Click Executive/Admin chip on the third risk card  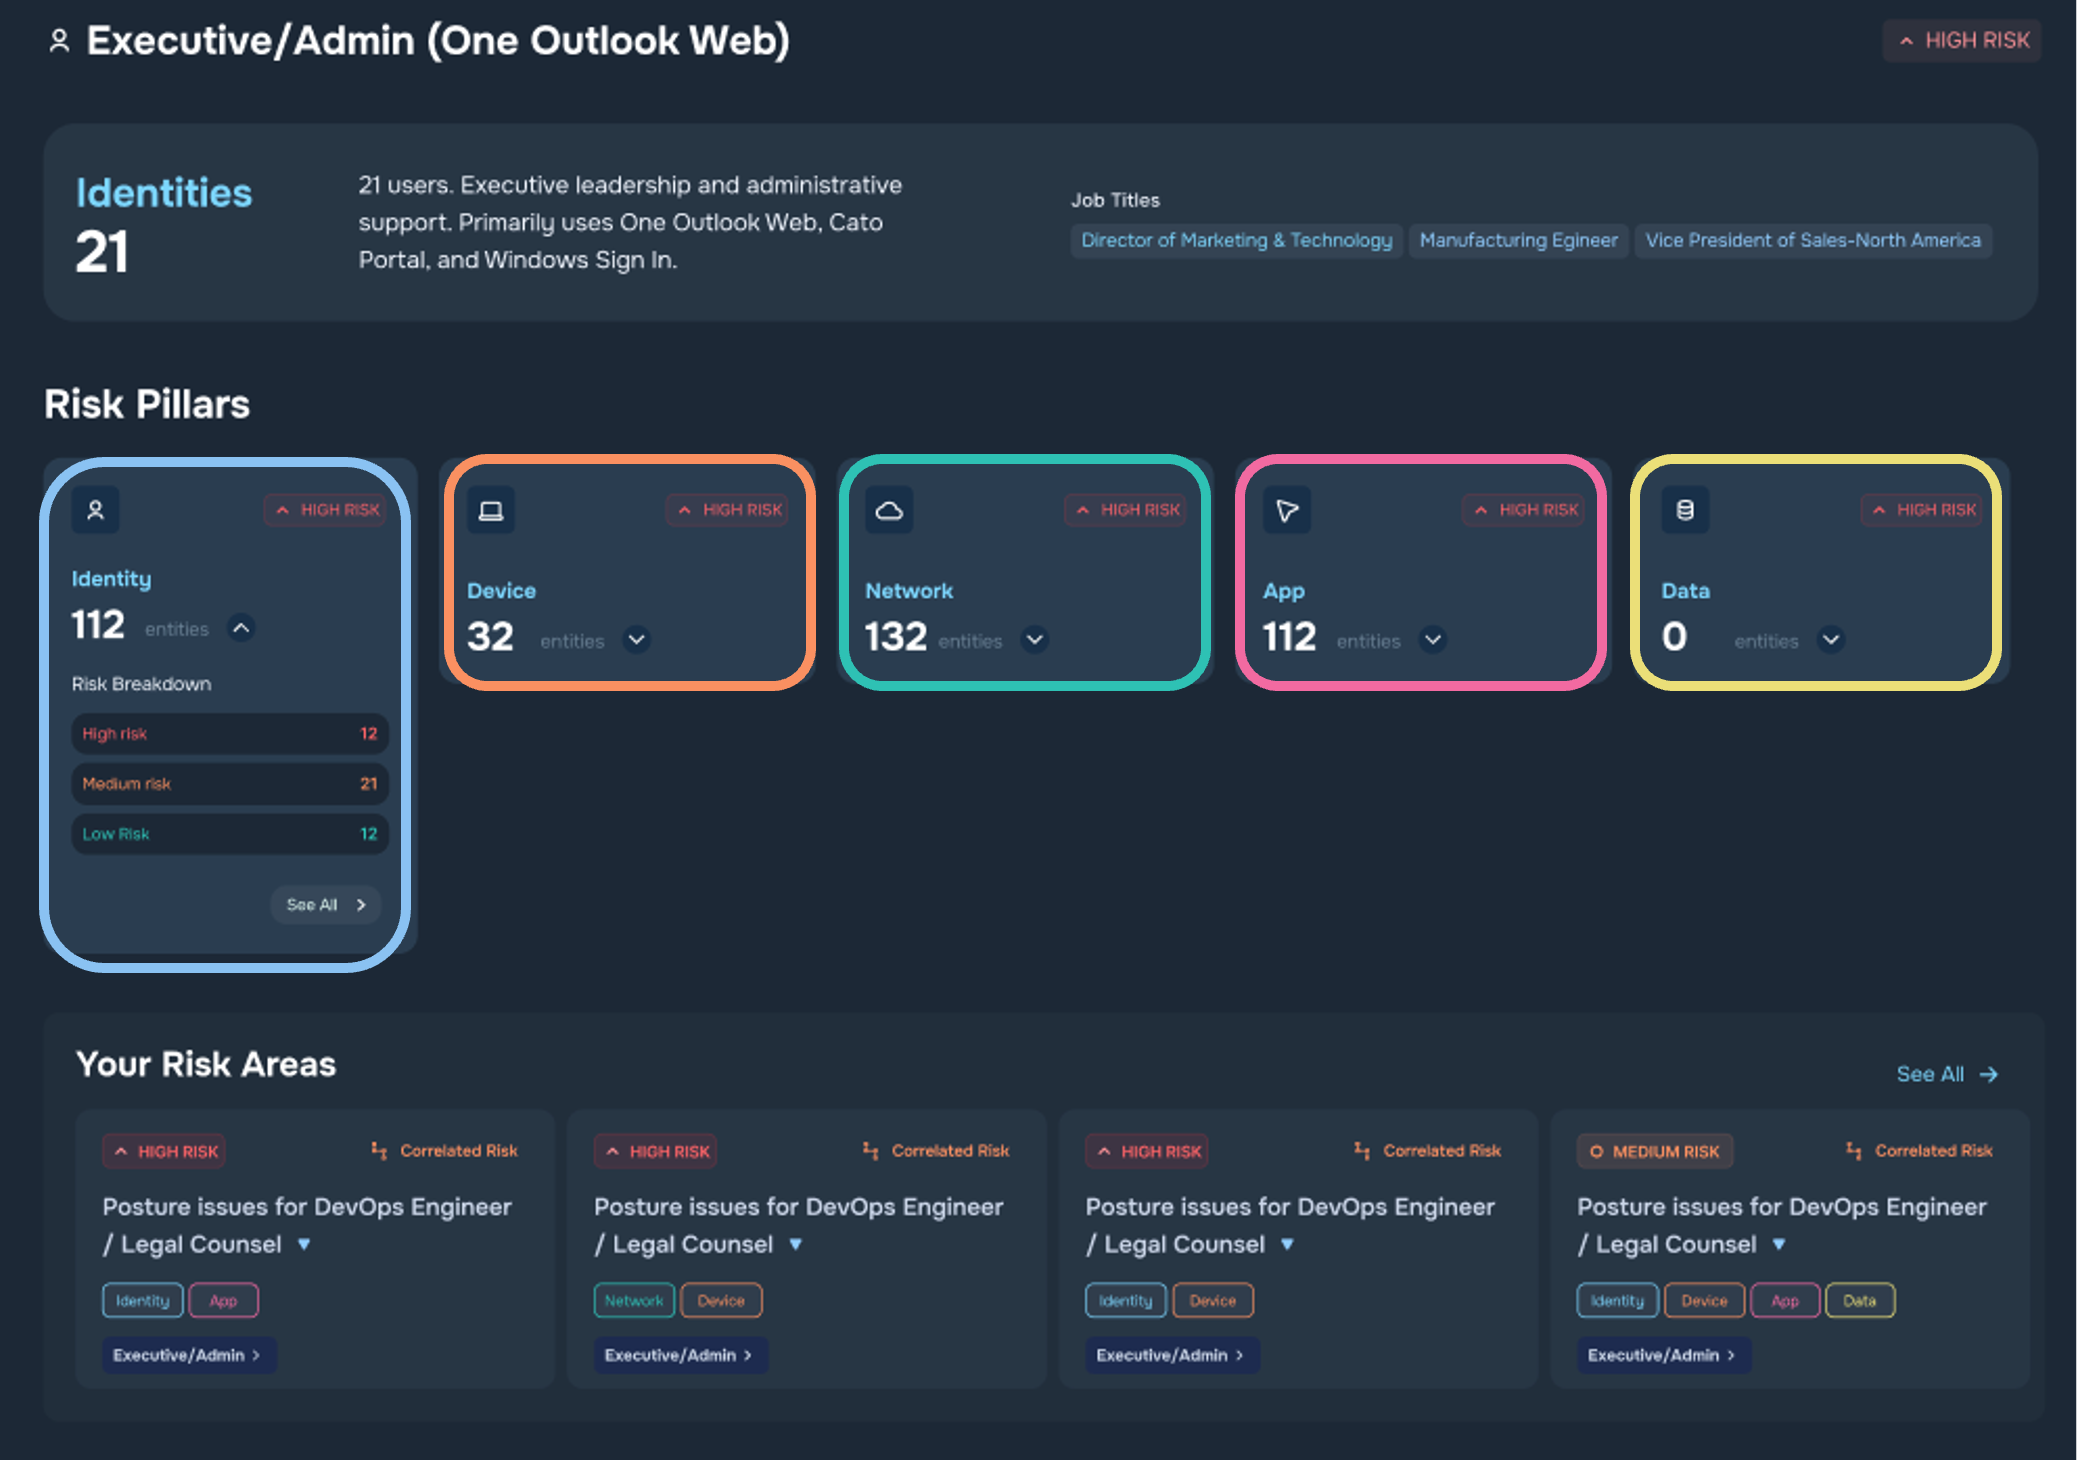(x=1171, y=1355)
